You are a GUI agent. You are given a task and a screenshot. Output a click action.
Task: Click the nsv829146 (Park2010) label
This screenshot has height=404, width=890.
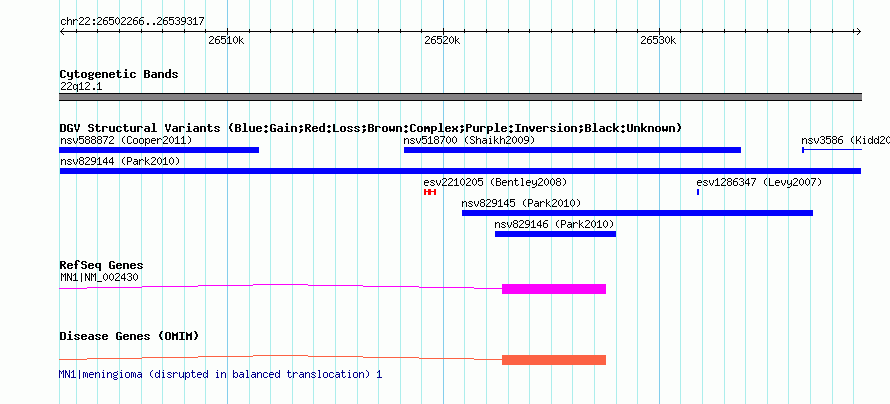coord(554,225)
